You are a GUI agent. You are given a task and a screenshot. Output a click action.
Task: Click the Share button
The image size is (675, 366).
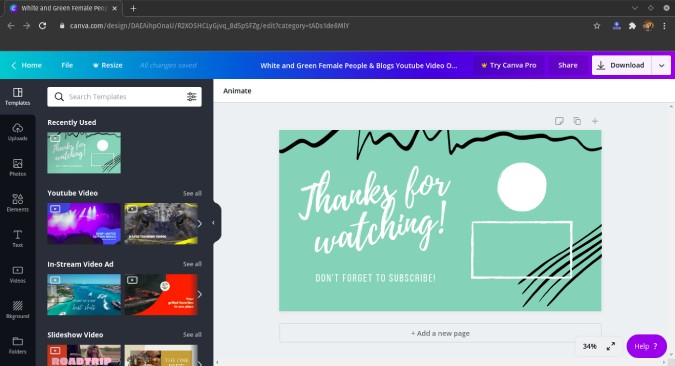point(567,65)
